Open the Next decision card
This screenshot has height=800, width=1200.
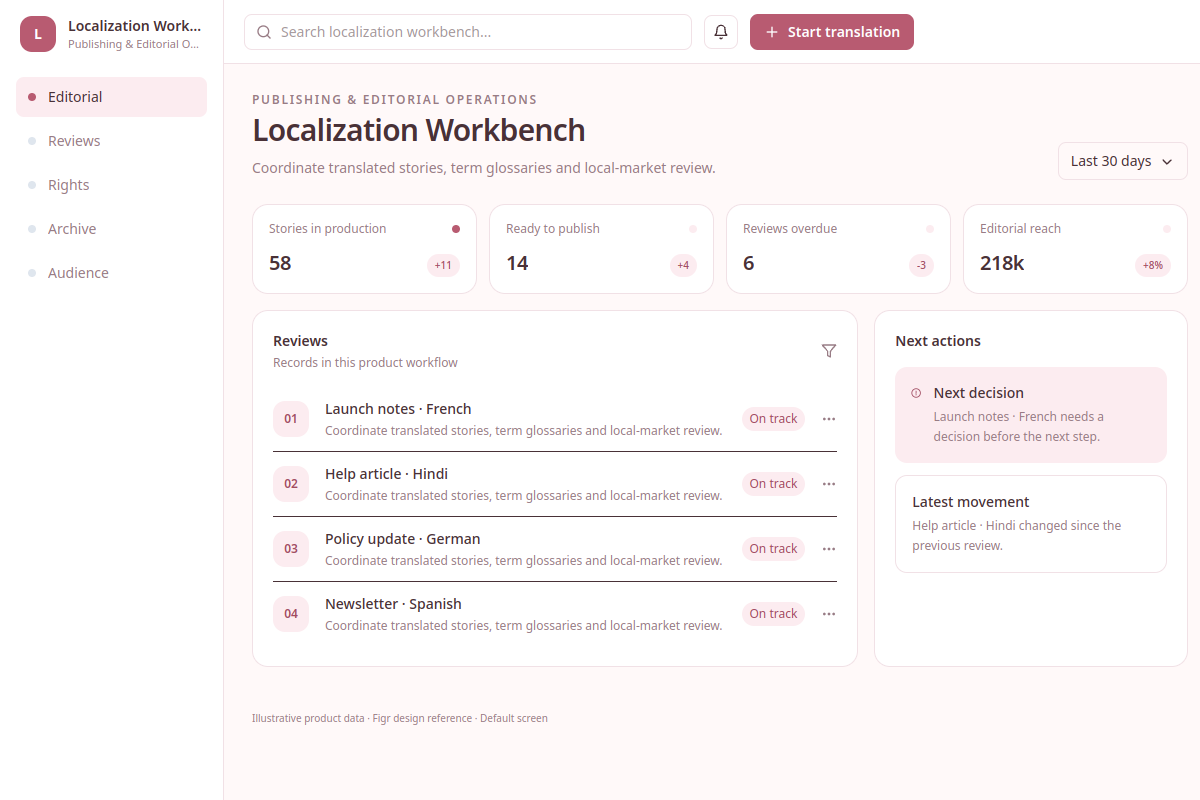(1031, 415)
